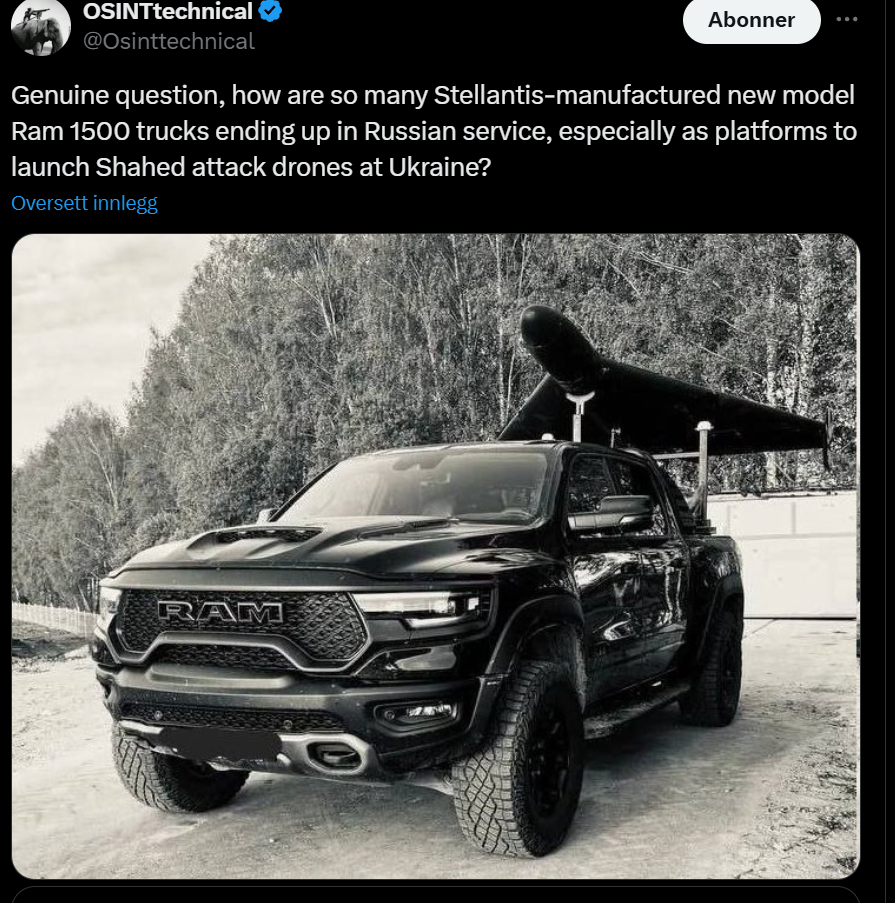Click the blue verified checkmark badge

[270, 11]
